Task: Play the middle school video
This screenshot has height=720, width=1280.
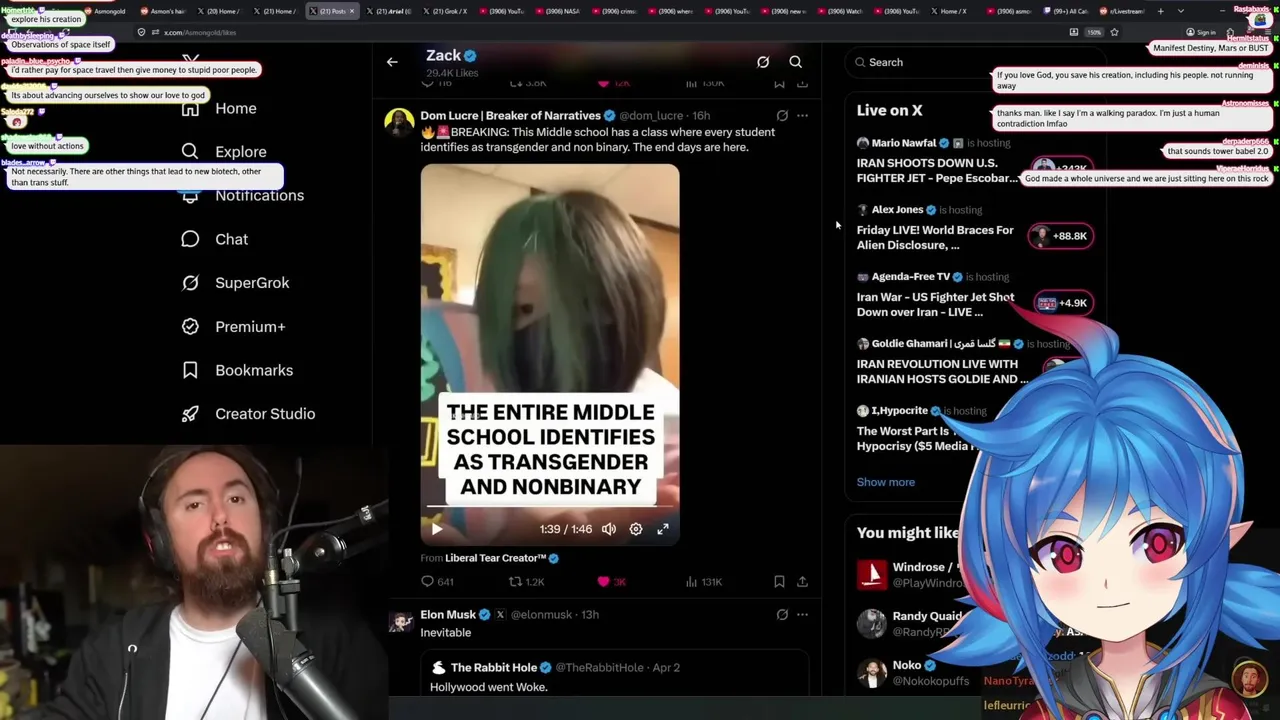Action: click(x=437, y=529)
